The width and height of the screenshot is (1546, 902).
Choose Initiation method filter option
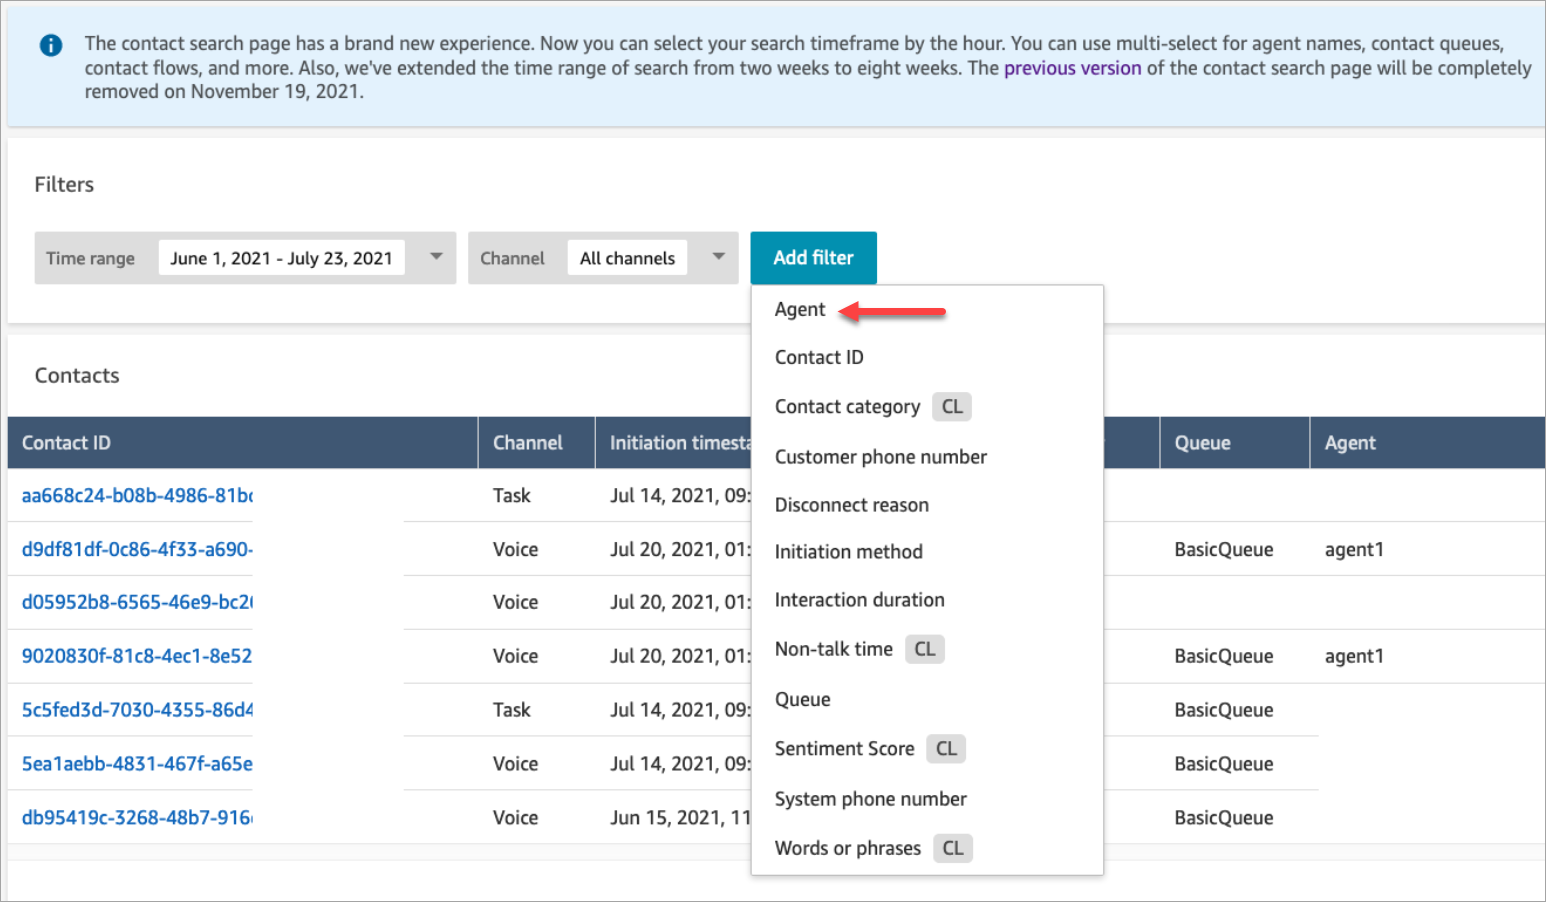point(848,551)
